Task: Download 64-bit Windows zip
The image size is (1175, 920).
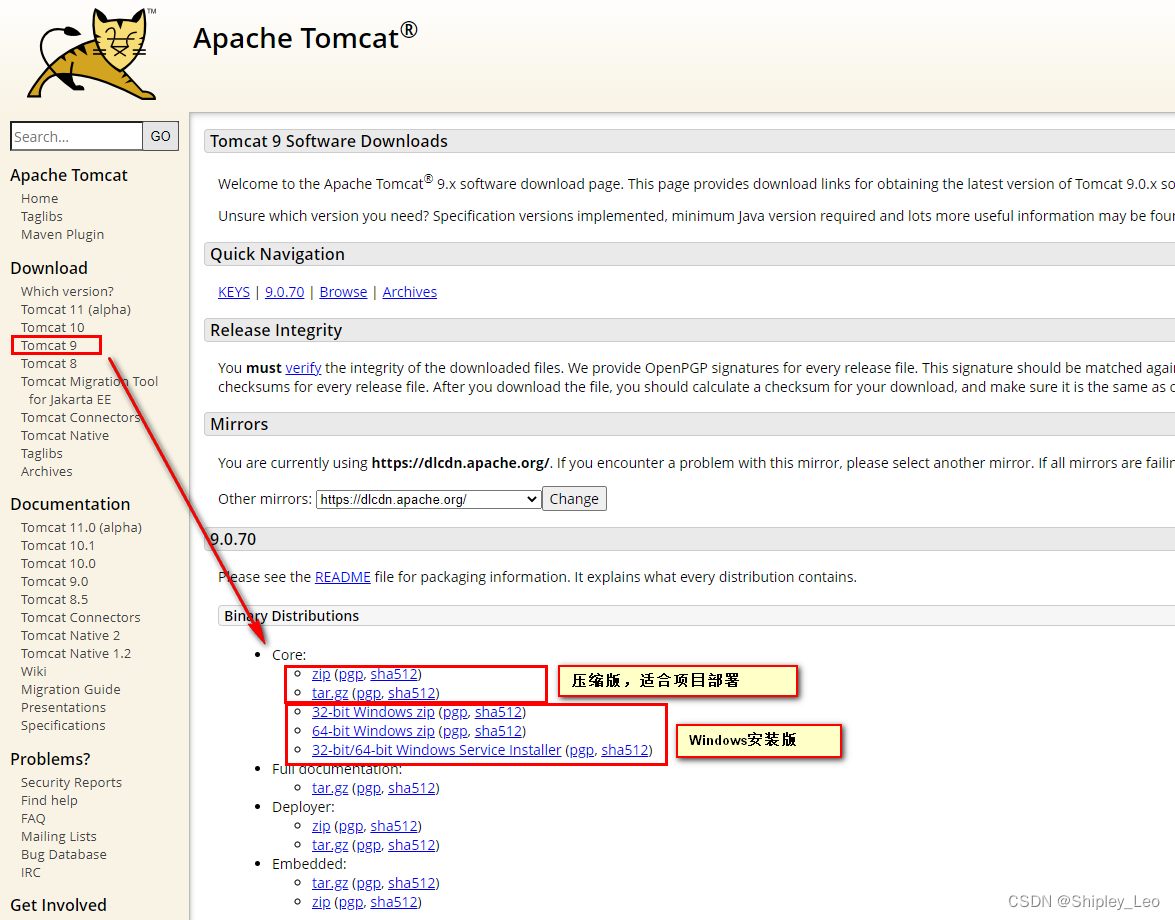Action: pos(373,730)
